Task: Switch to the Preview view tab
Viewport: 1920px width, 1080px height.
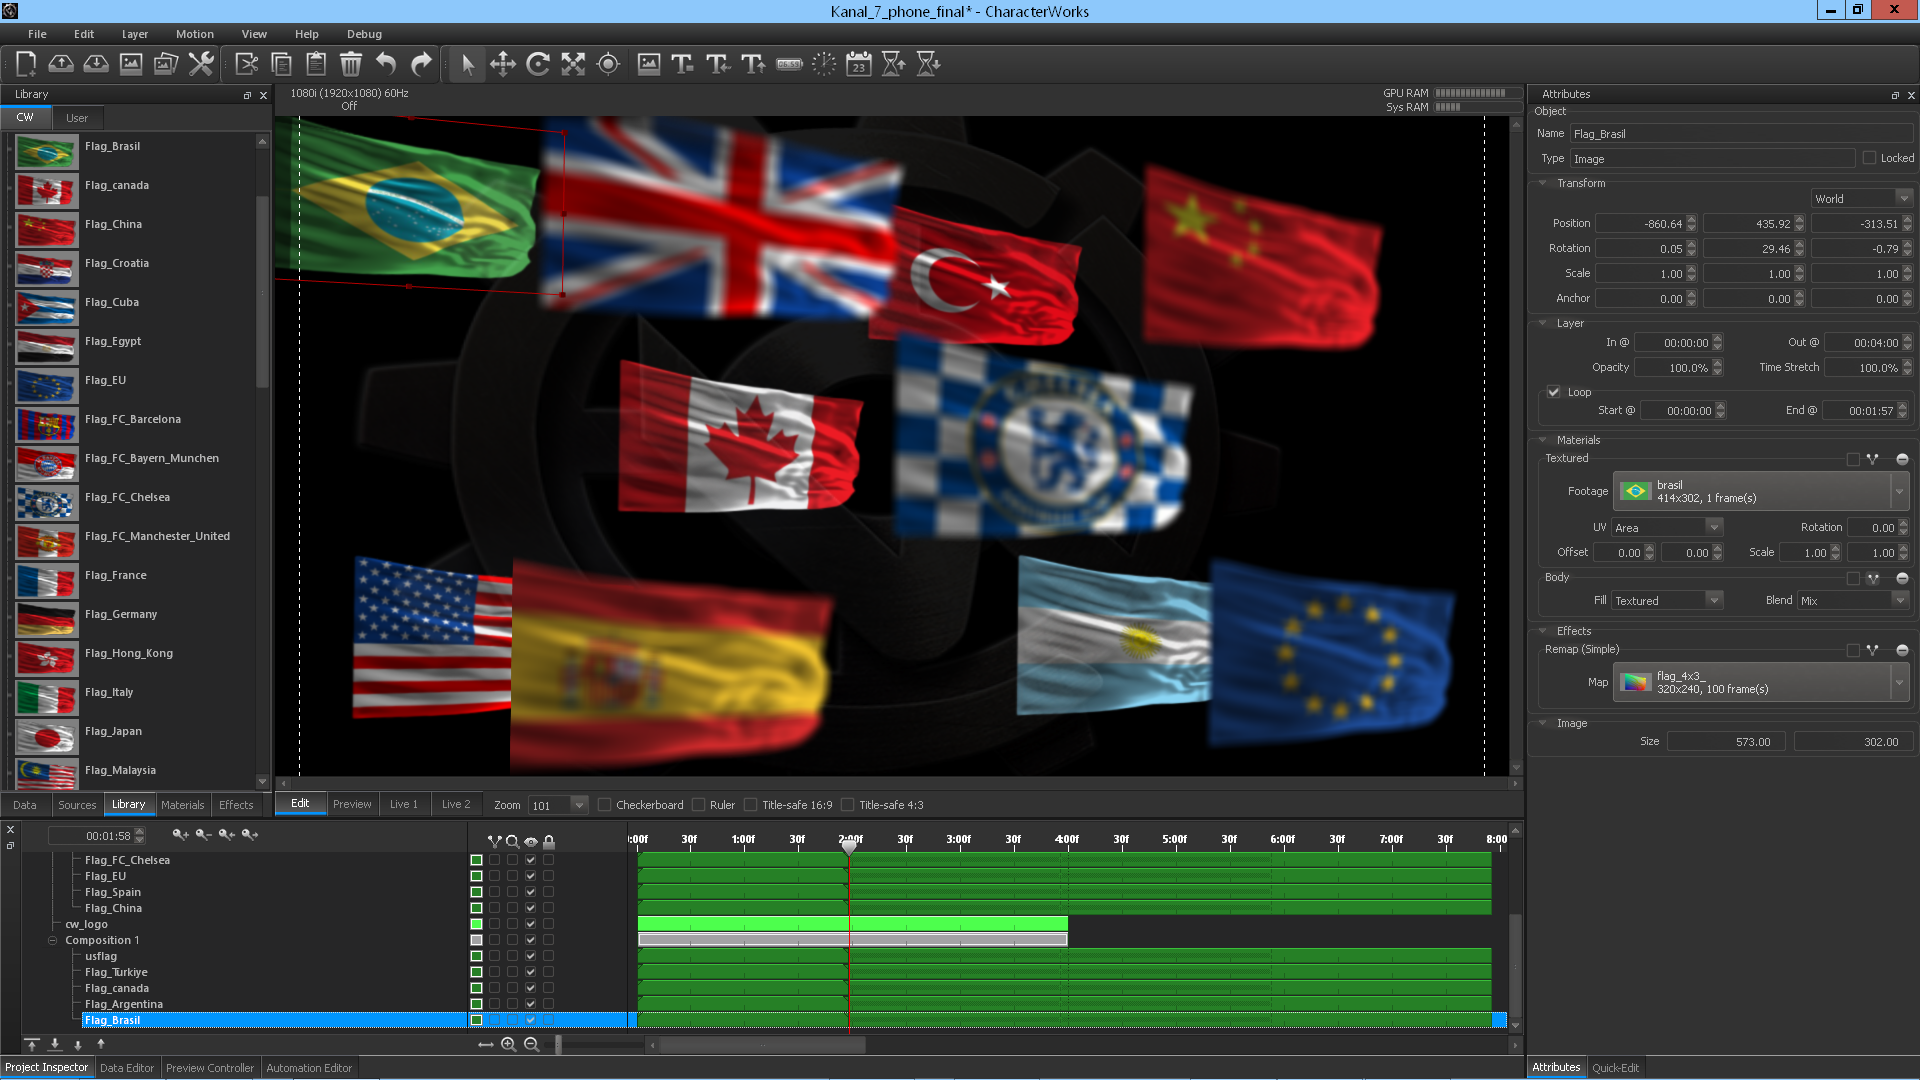Action: (352, 804)
